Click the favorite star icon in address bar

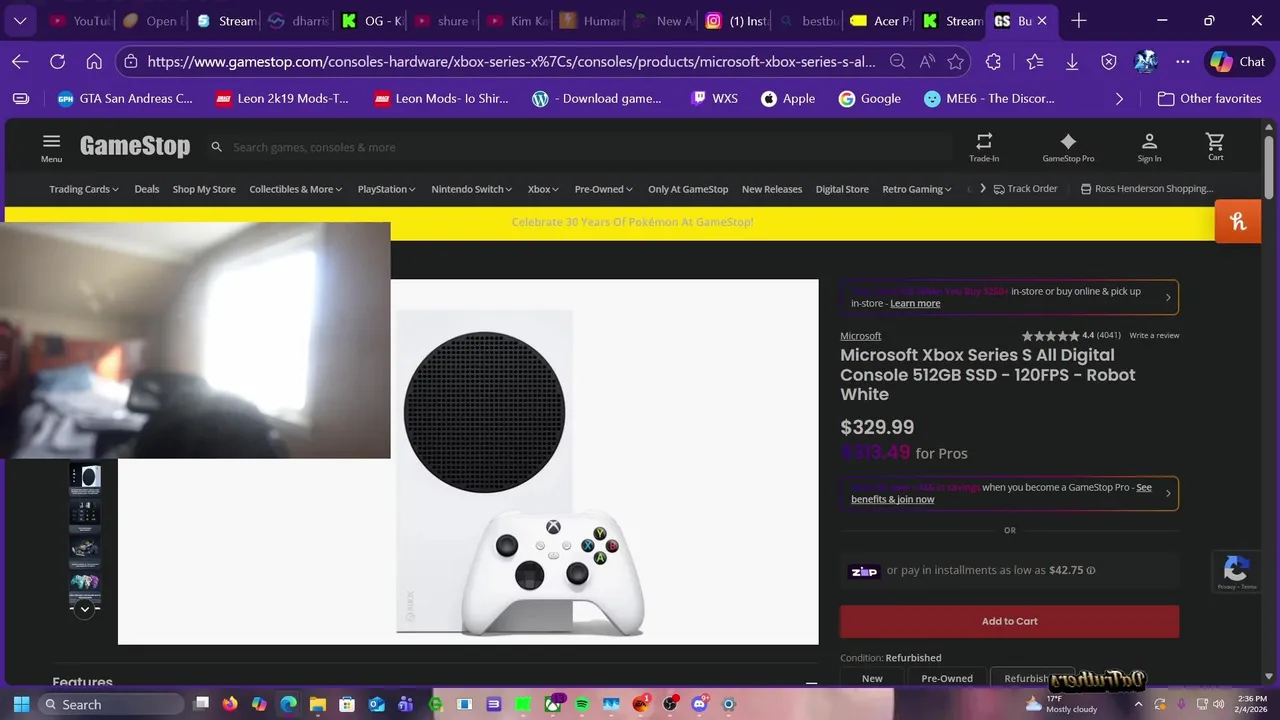(955, 62)
